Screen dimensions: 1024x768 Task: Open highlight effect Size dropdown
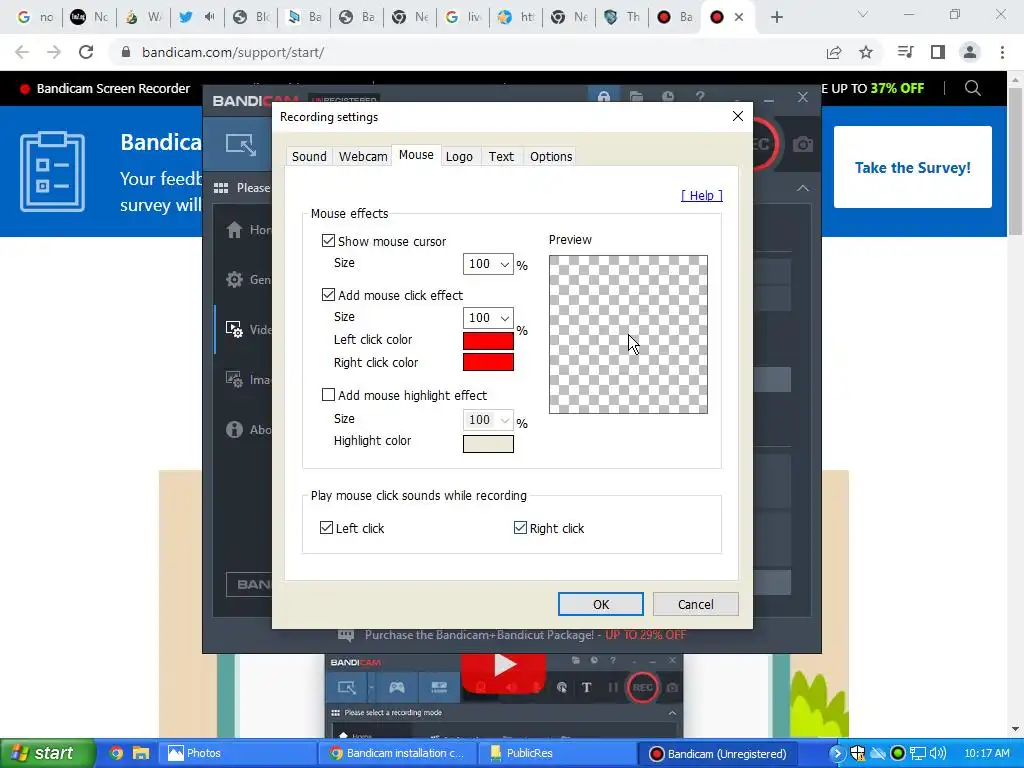click(x=488, y=420)
